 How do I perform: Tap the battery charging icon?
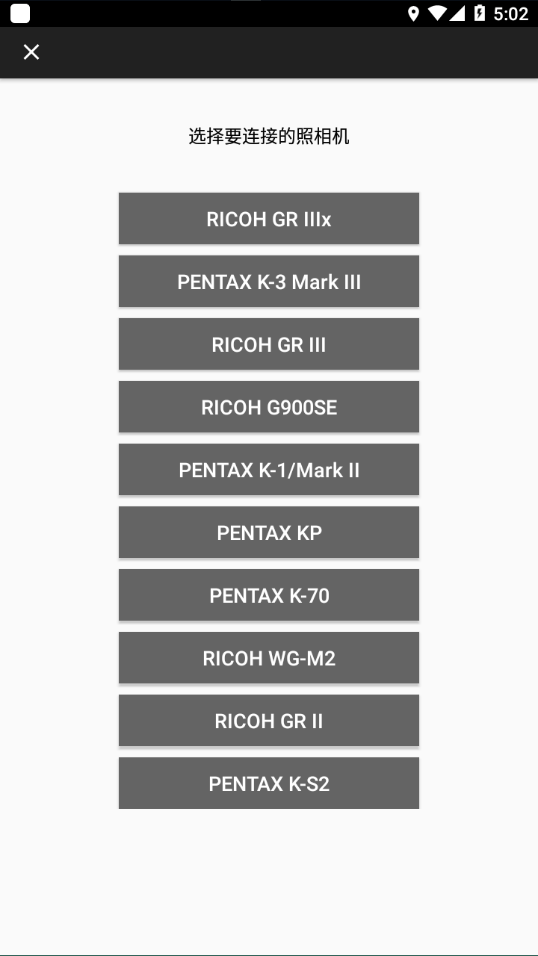pos(479,13)
